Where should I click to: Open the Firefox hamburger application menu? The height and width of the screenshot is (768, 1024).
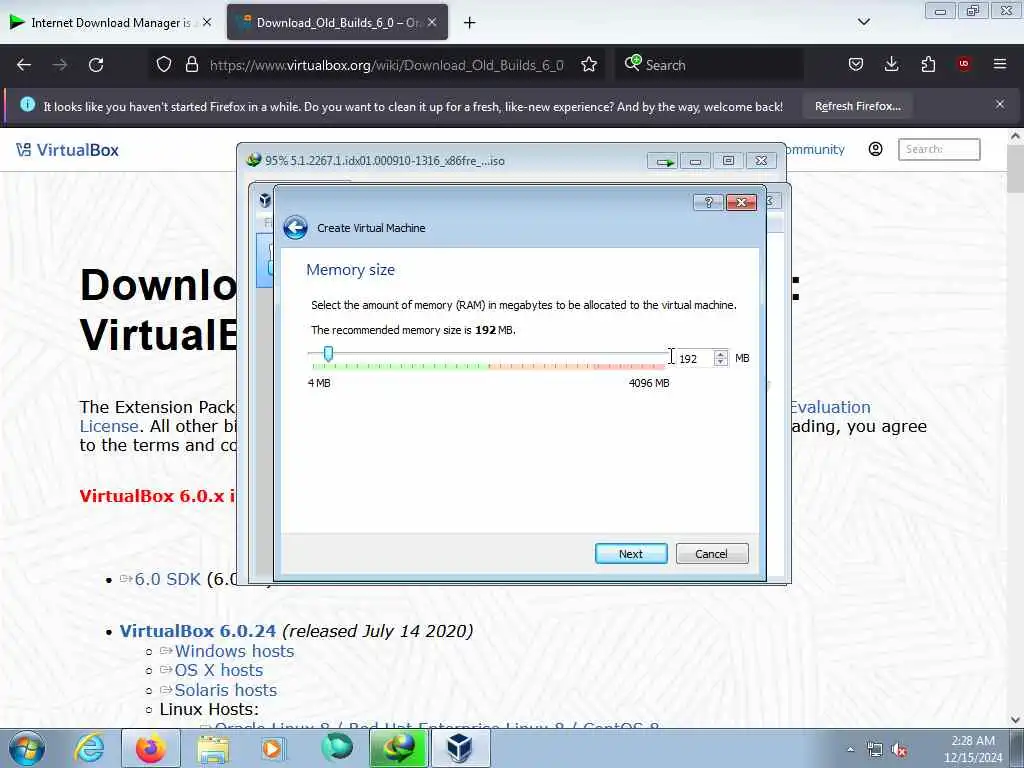1000,65
